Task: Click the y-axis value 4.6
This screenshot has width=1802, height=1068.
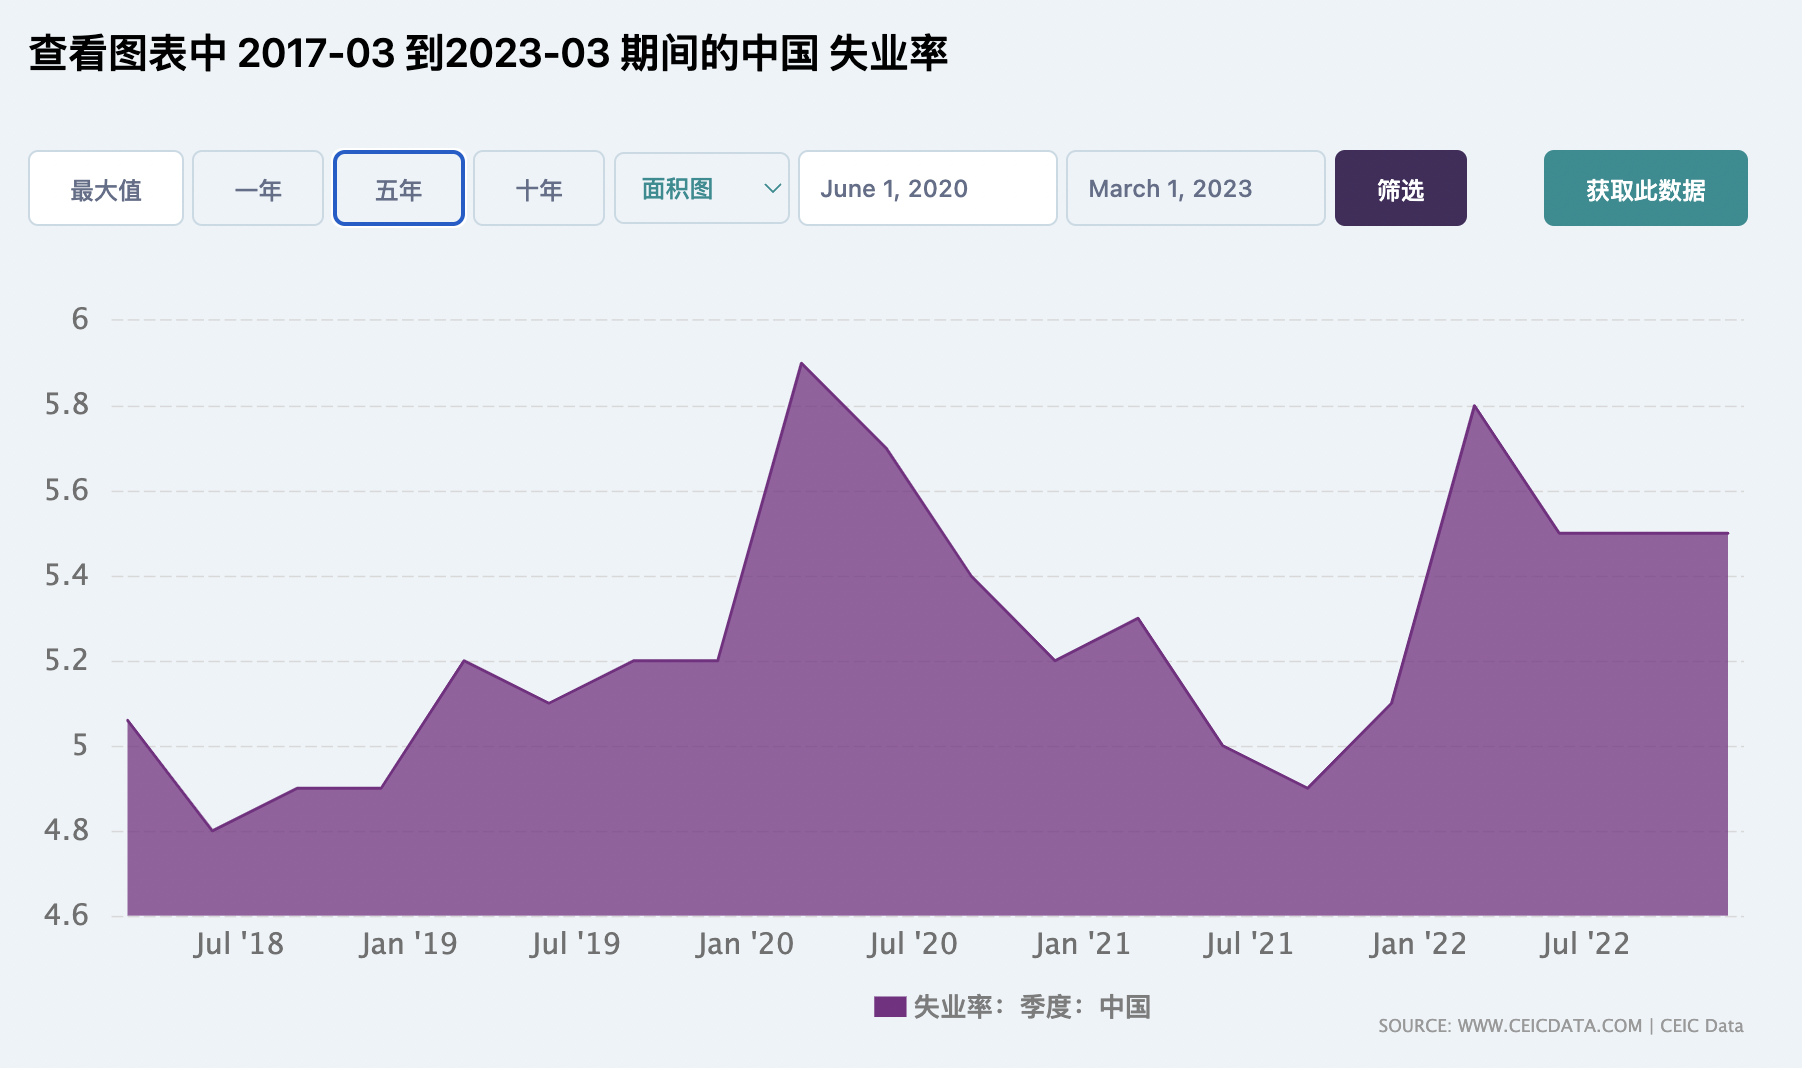Action: point(67,915)
